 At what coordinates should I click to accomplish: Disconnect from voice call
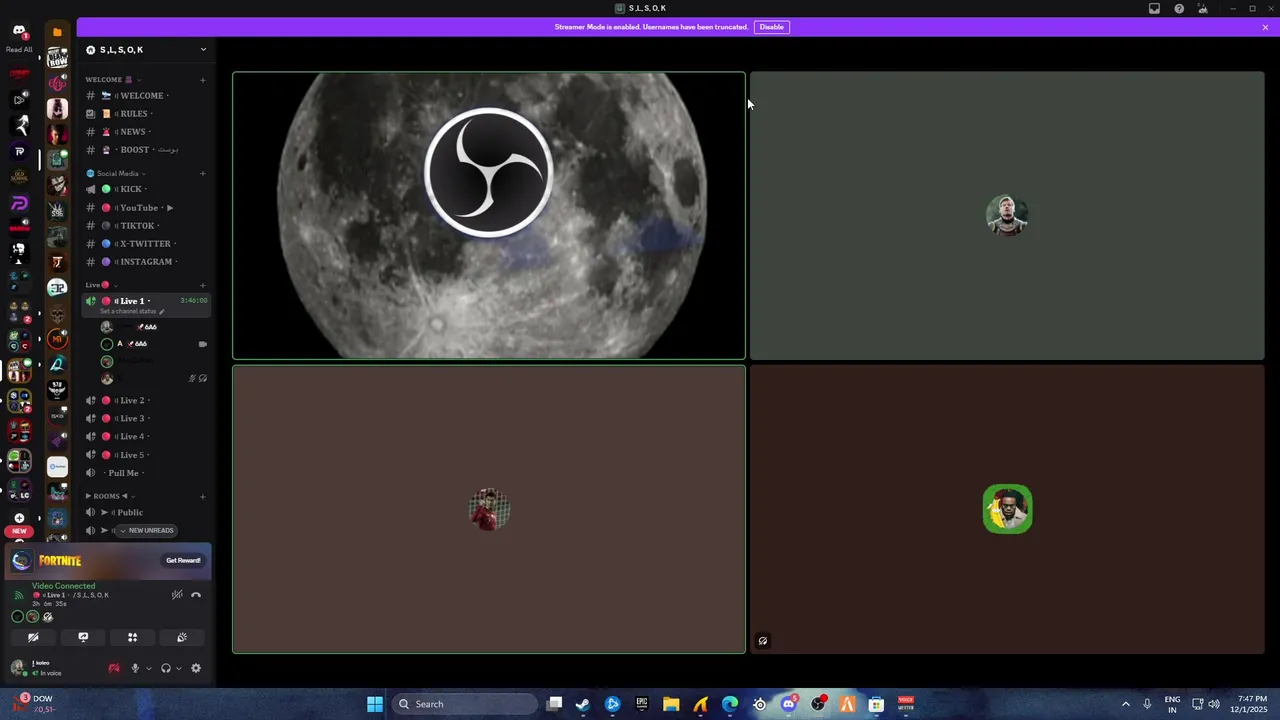coord(196,595)
